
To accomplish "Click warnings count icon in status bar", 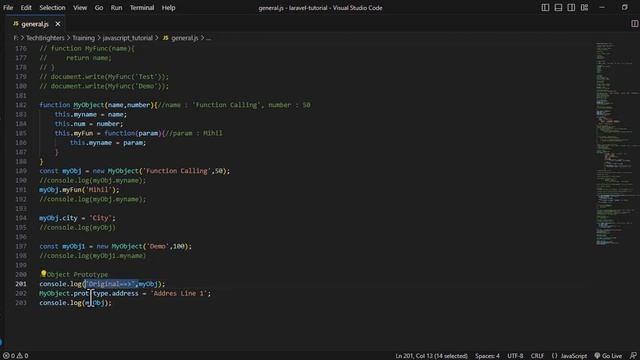I will tap(22, 356).
